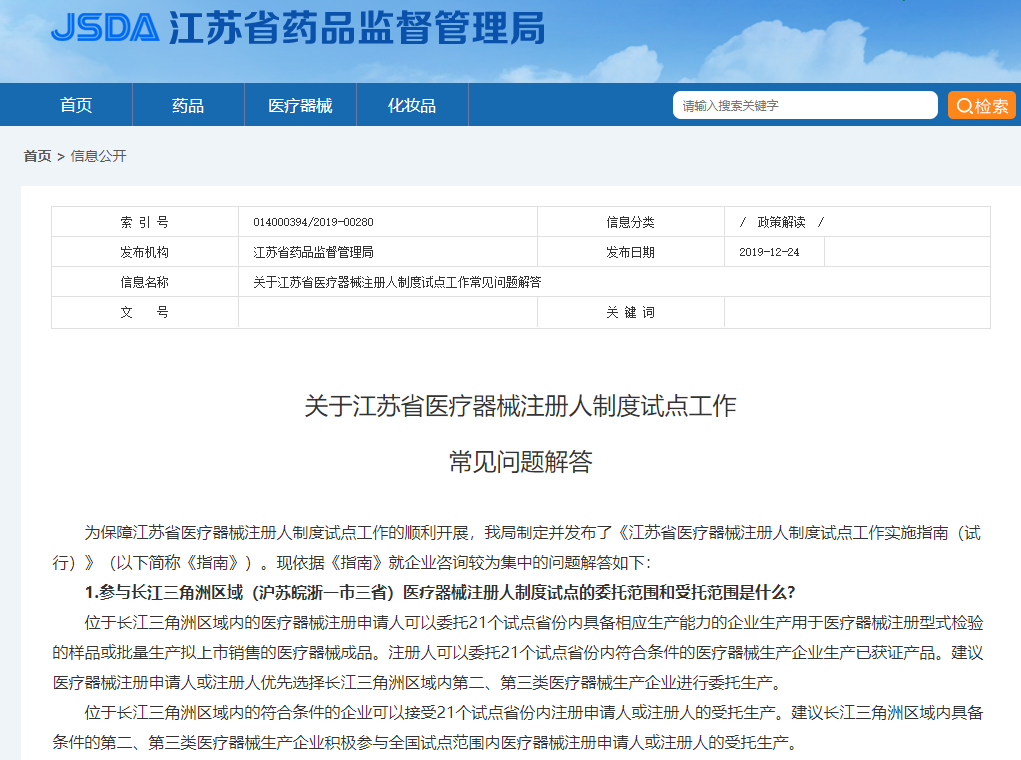Click the 常见问题解答 subtitle
This screenshot has height=760, width=1021.
pos(520,461)
